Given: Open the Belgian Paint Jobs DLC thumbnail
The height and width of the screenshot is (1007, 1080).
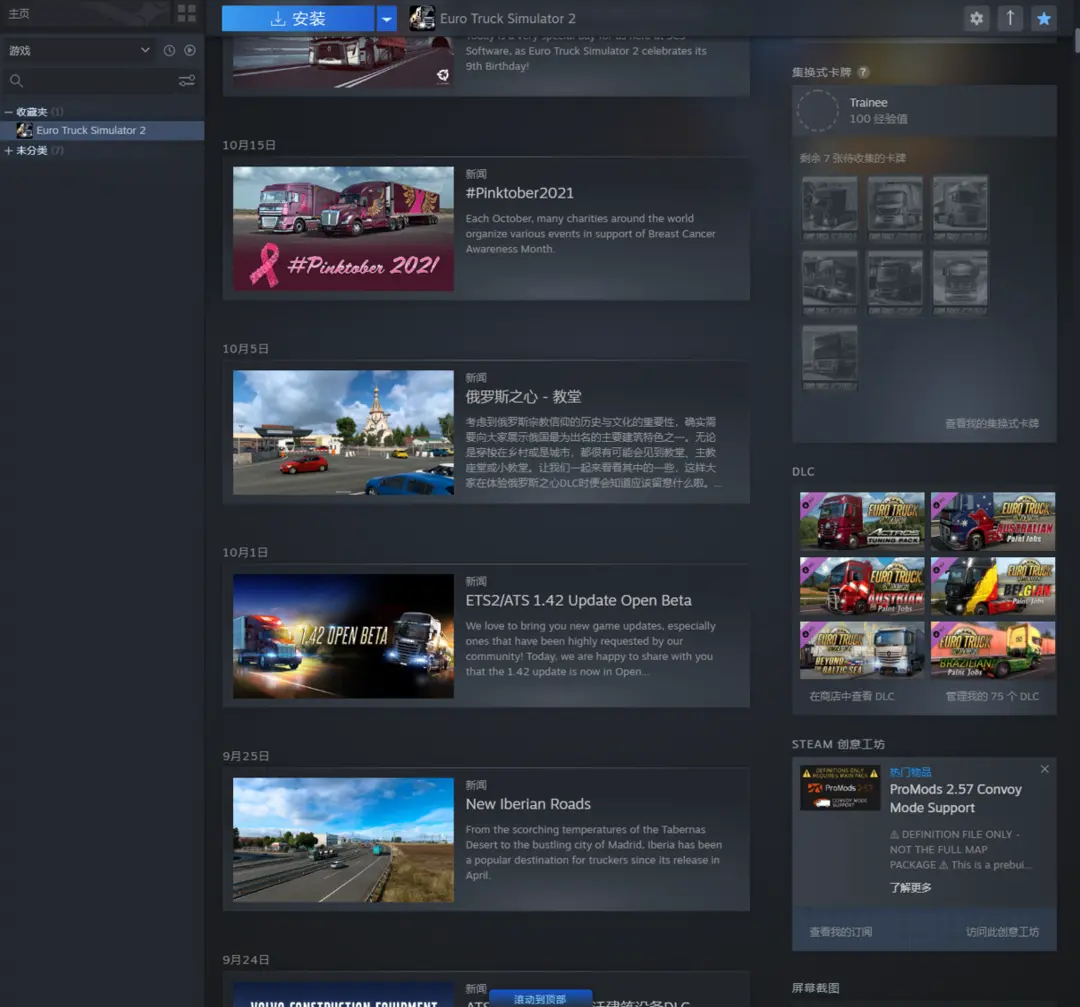Looking at the screenshot, I should (993, 585).
